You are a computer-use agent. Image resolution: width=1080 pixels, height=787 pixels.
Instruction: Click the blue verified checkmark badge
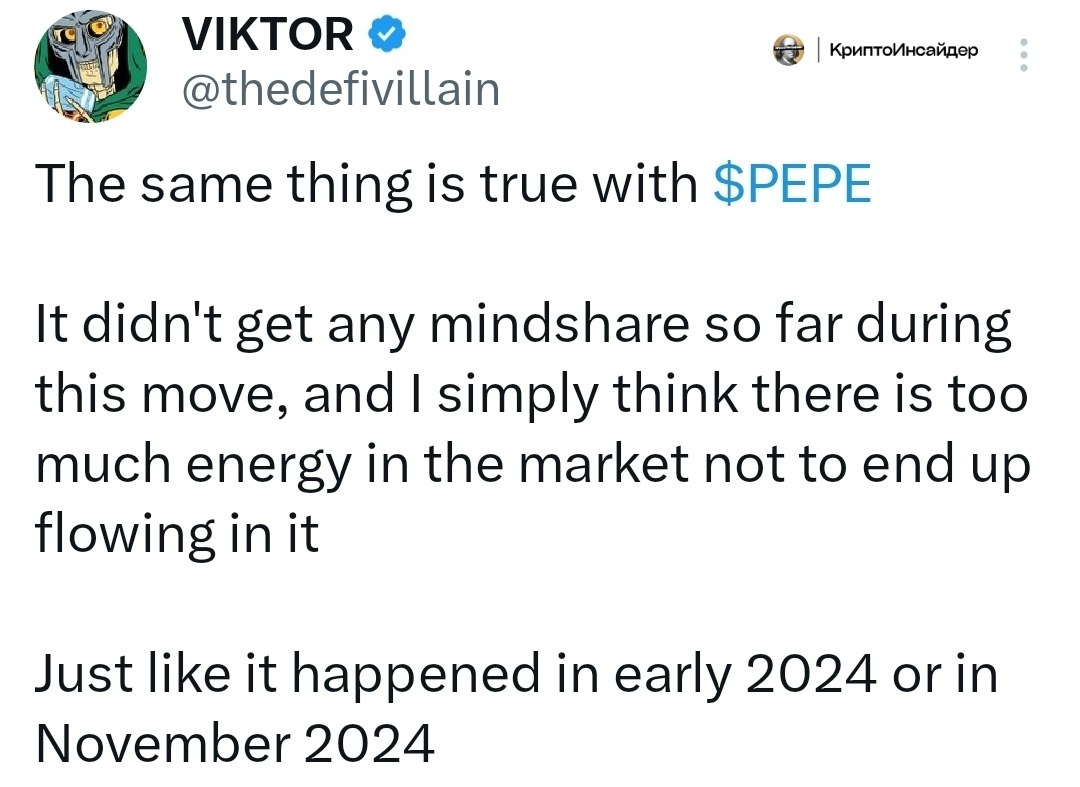point(388,34)
